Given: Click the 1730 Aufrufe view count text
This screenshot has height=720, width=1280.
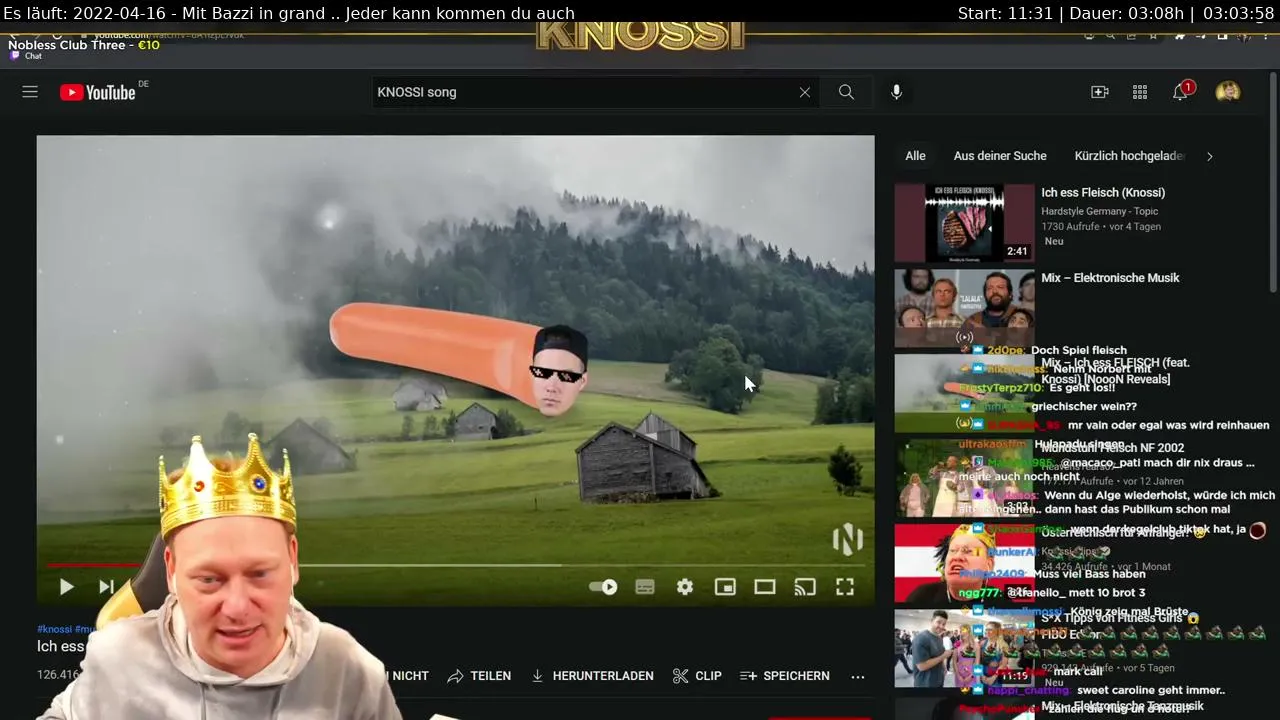Looking at the screenshot, I should pyautogui.click(x=1071, y=226).
